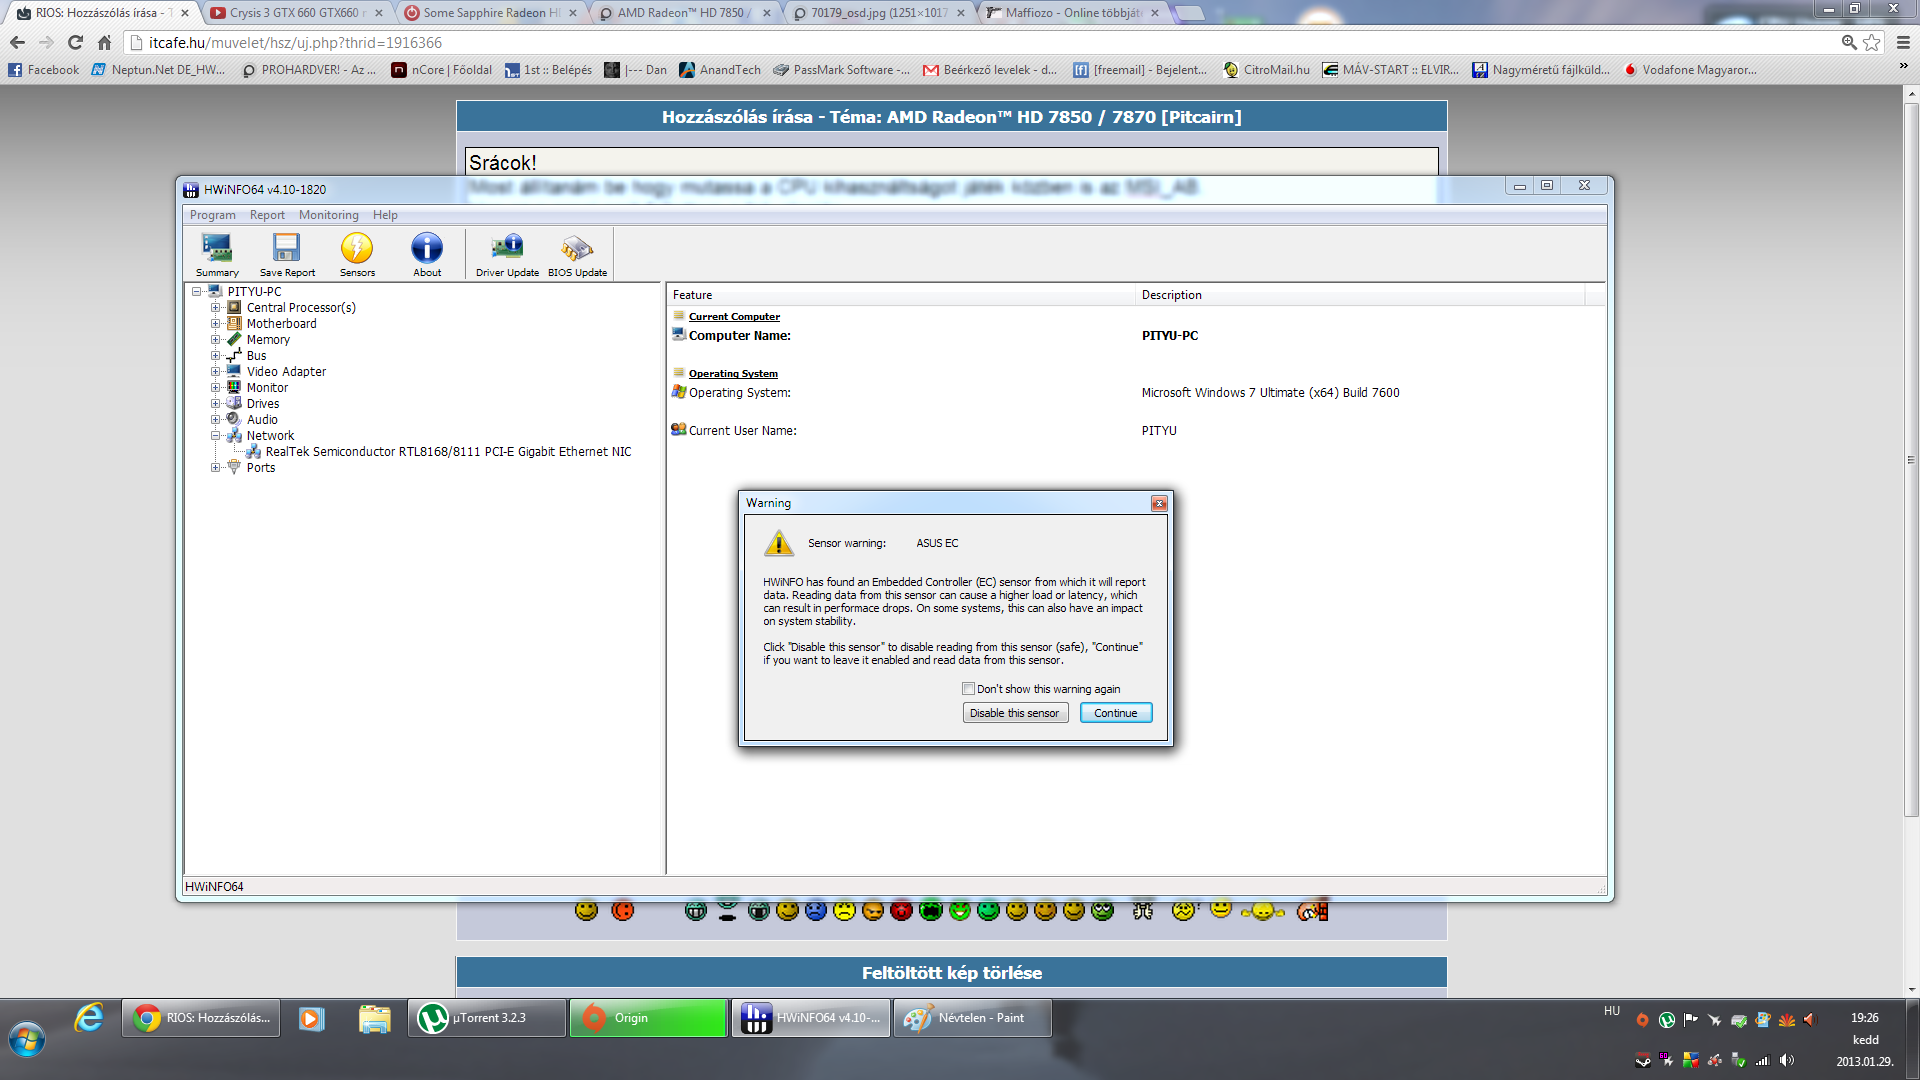
Task: Click the Current Computer heading link
Action: (x=734, y=317)
